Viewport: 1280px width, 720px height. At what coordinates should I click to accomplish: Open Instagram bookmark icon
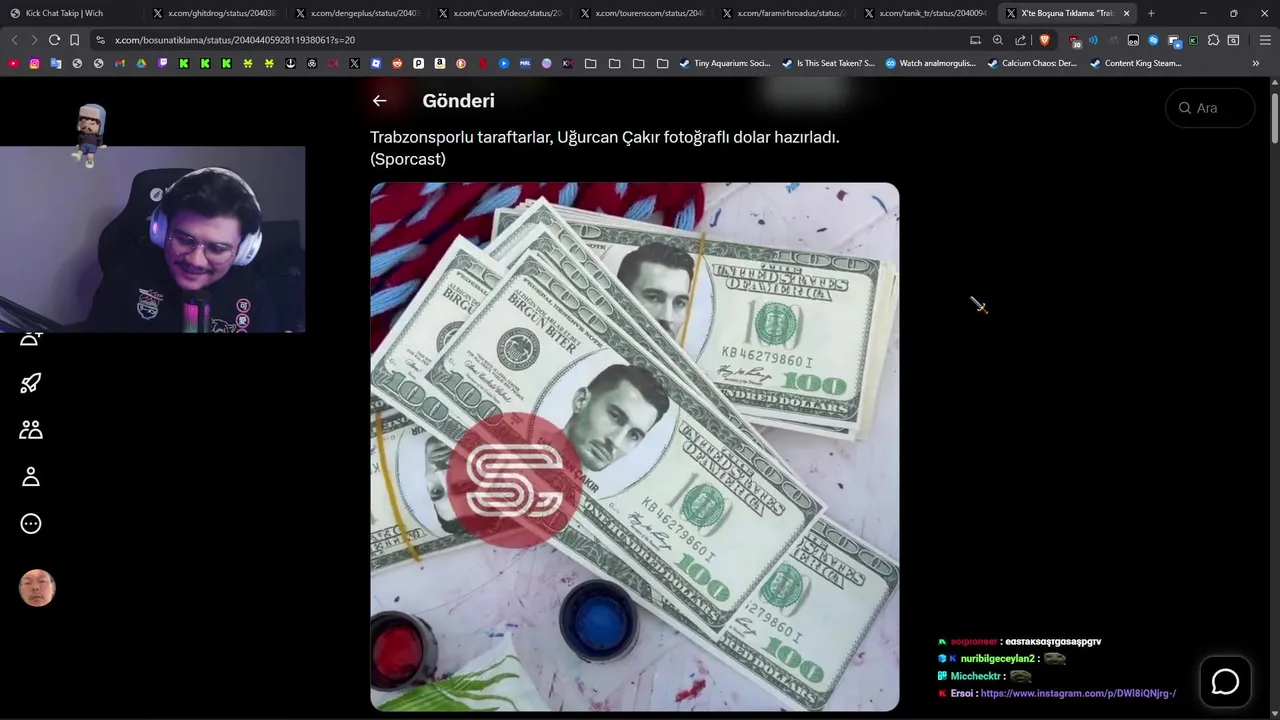pos(34,63)
